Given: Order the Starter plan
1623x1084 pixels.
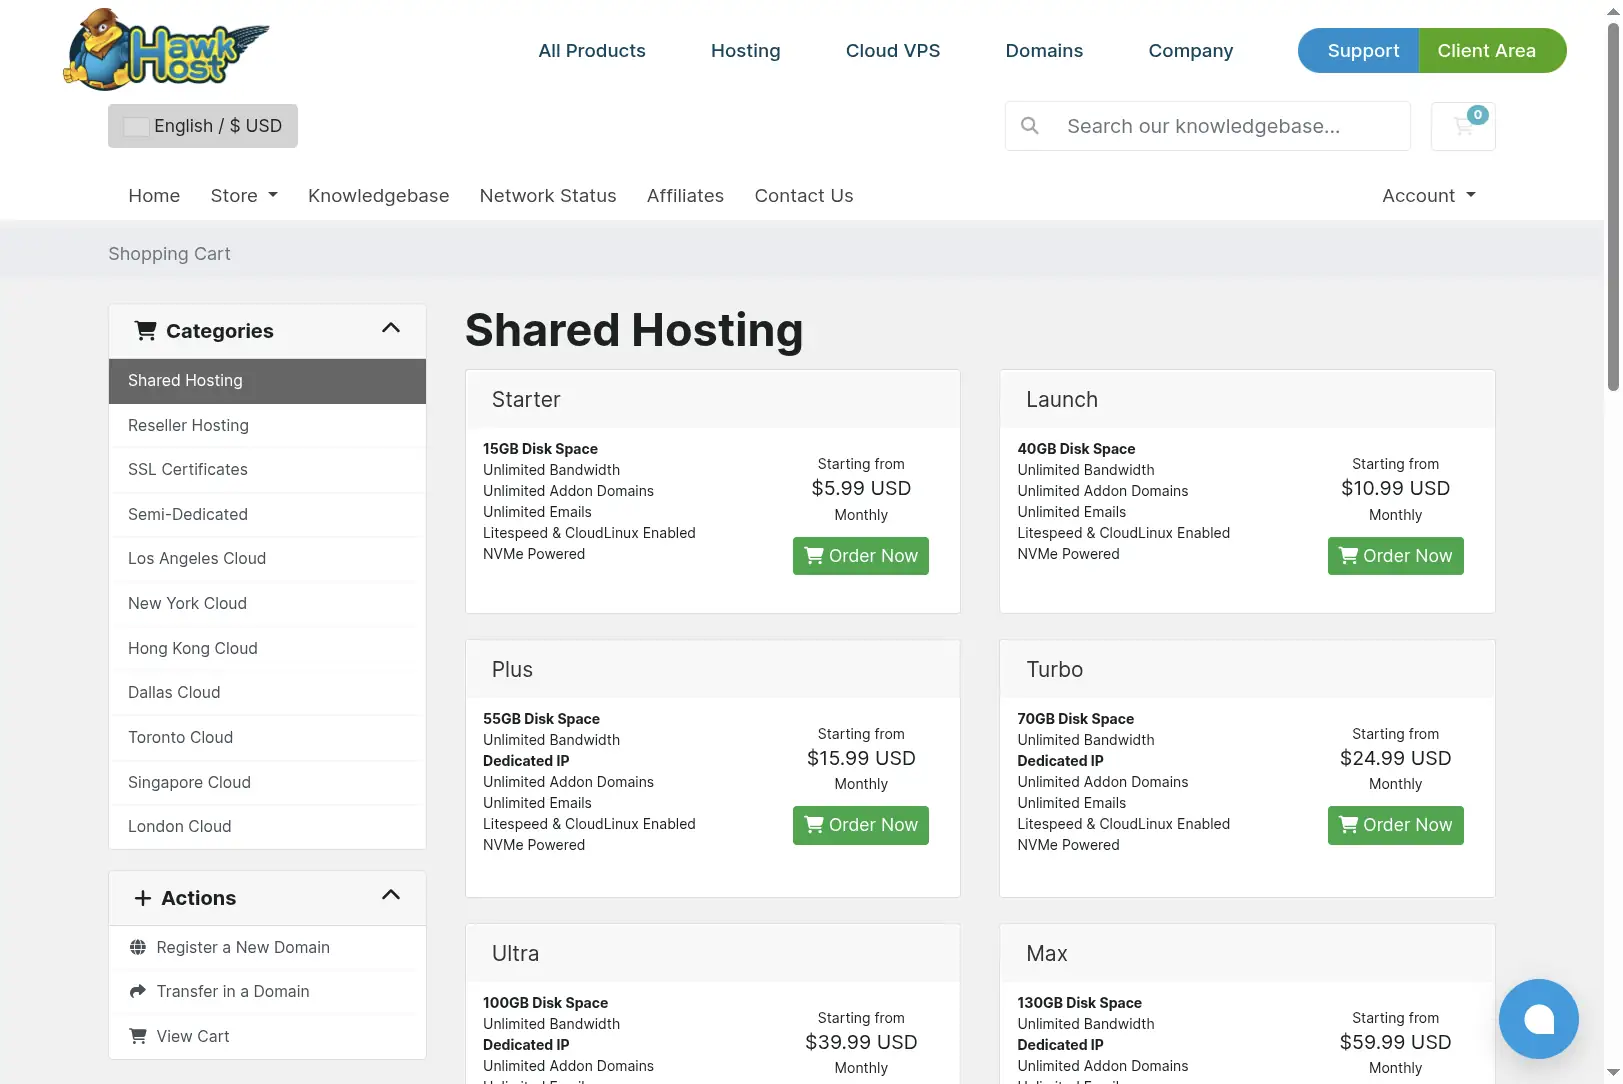Looking at the screenshot, I should click(x=861, y=556).
